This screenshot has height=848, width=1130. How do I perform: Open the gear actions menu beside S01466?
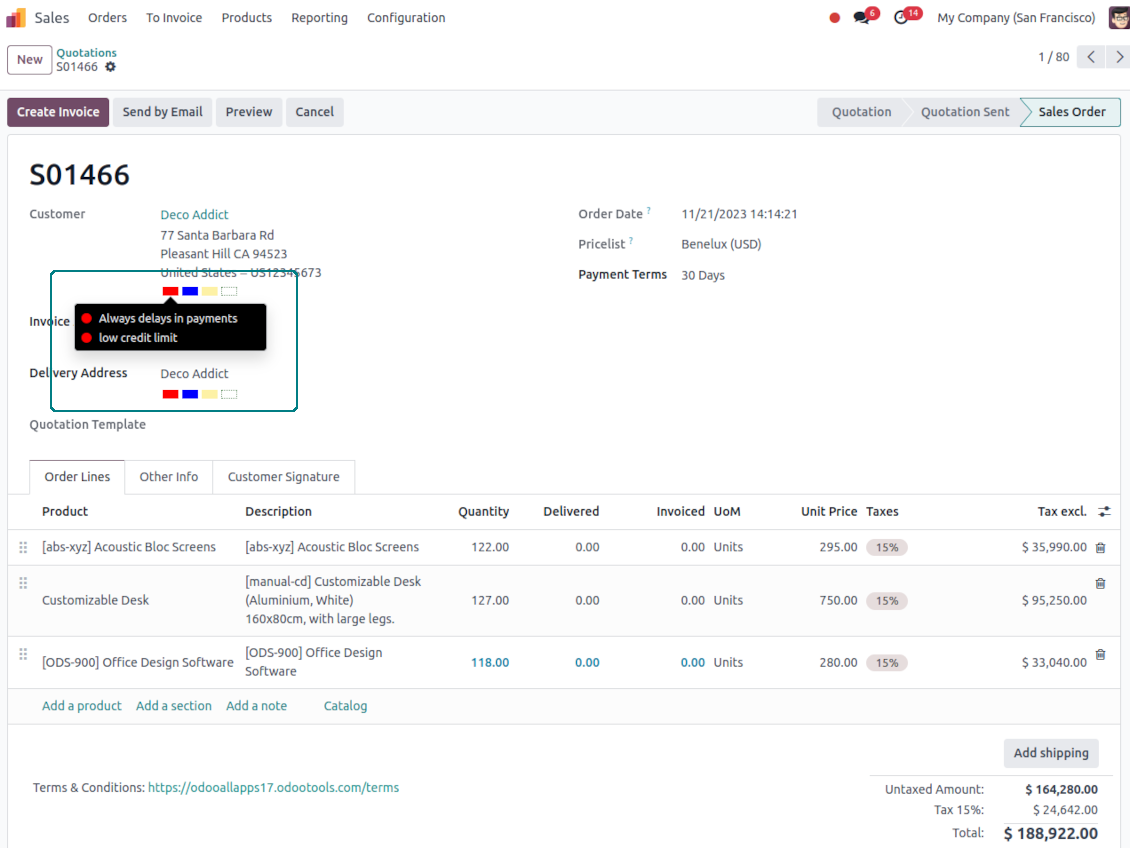tap(110, 67)
